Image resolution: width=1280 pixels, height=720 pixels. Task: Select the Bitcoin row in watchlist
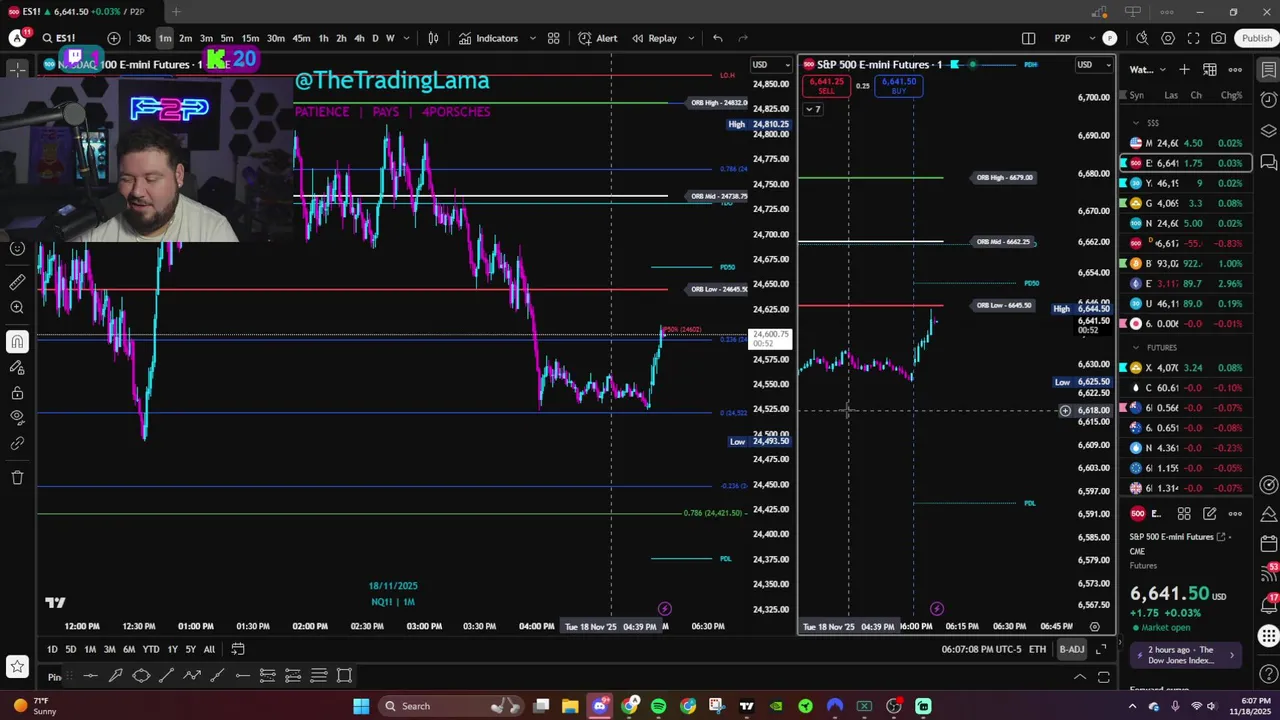tap(1186, 263)
